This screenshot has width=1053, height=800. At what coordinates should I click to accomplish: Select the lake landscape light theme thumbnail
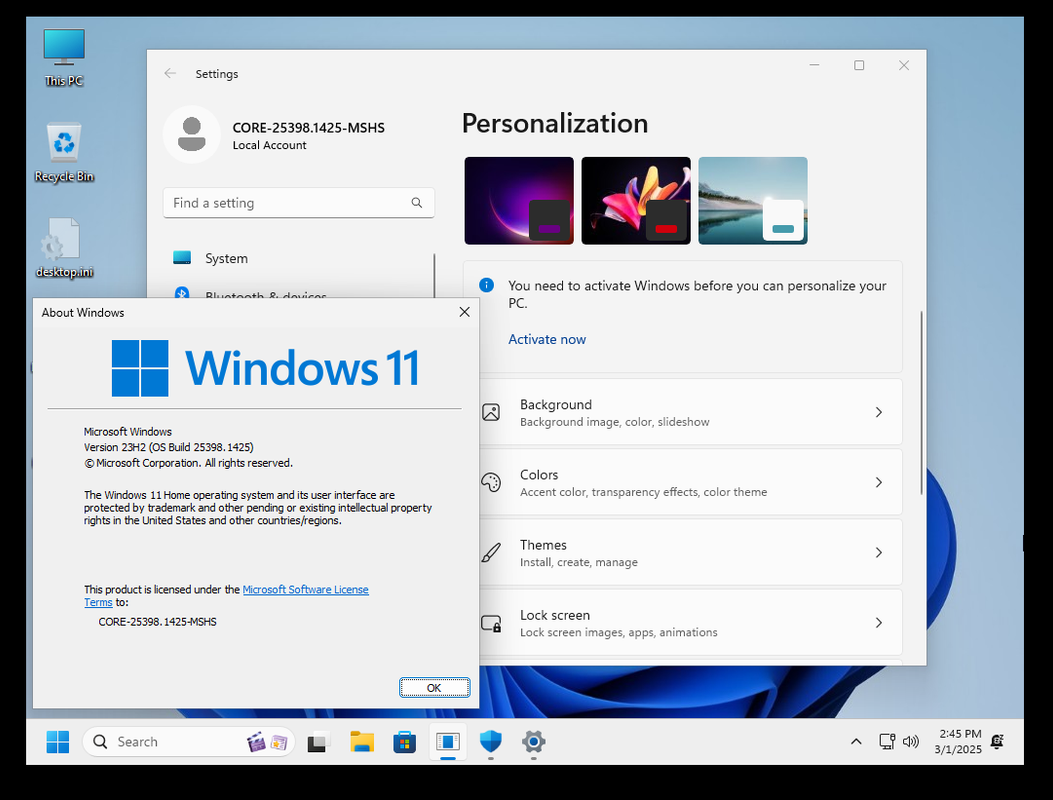pyautogui.click(x=753, y=201)
